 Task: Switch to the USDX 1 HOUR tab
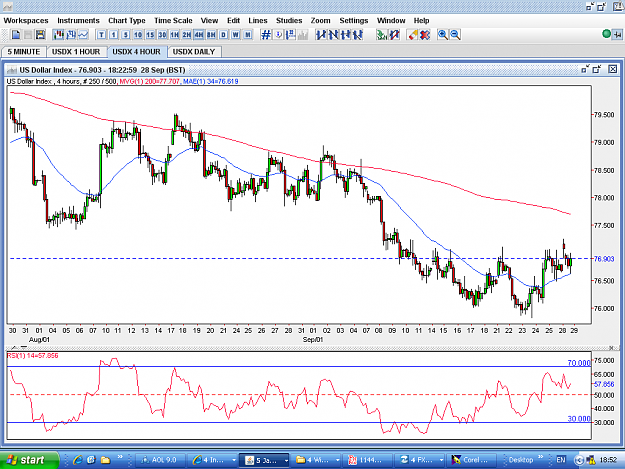point(76,52)
